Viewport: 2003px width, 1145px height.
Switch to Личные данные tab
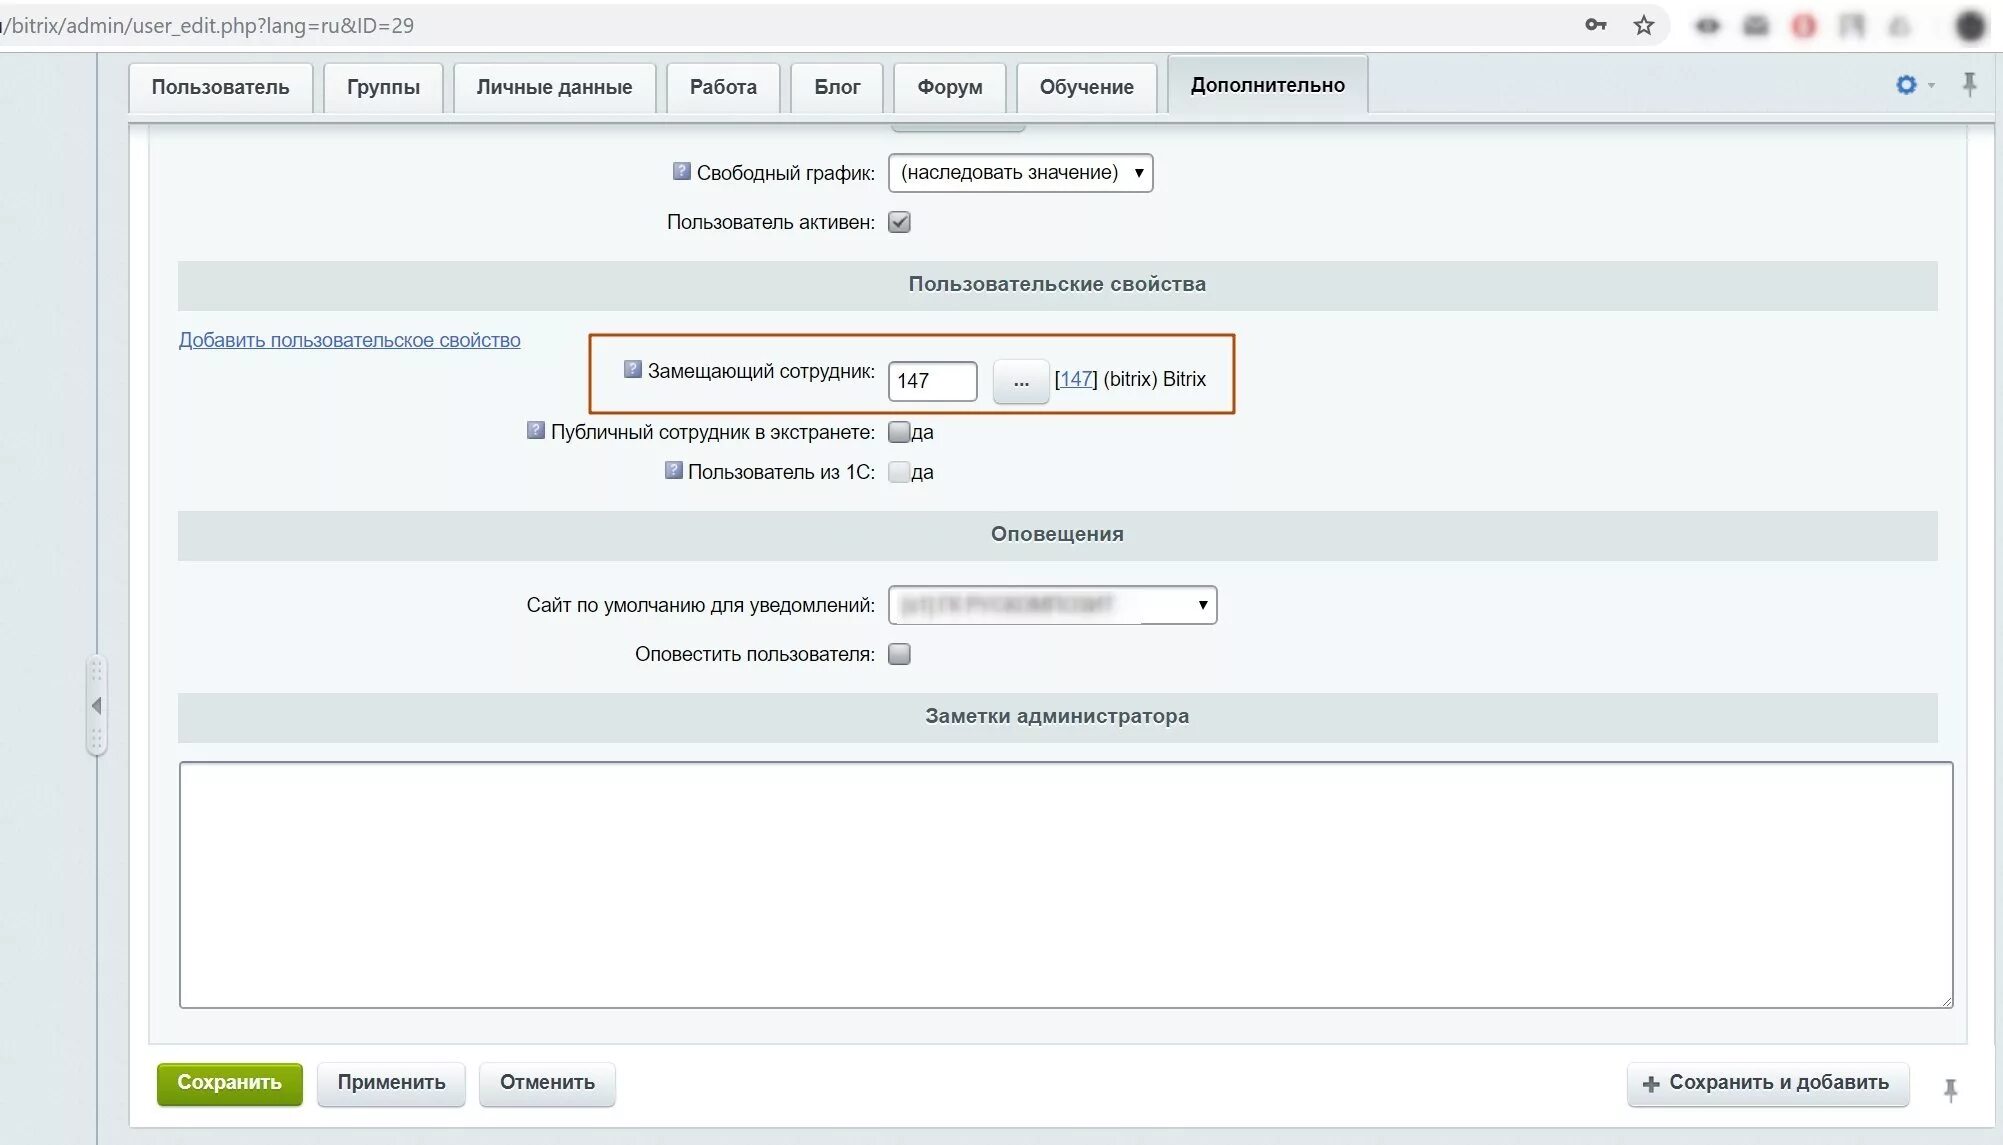[x=554, y=87]
